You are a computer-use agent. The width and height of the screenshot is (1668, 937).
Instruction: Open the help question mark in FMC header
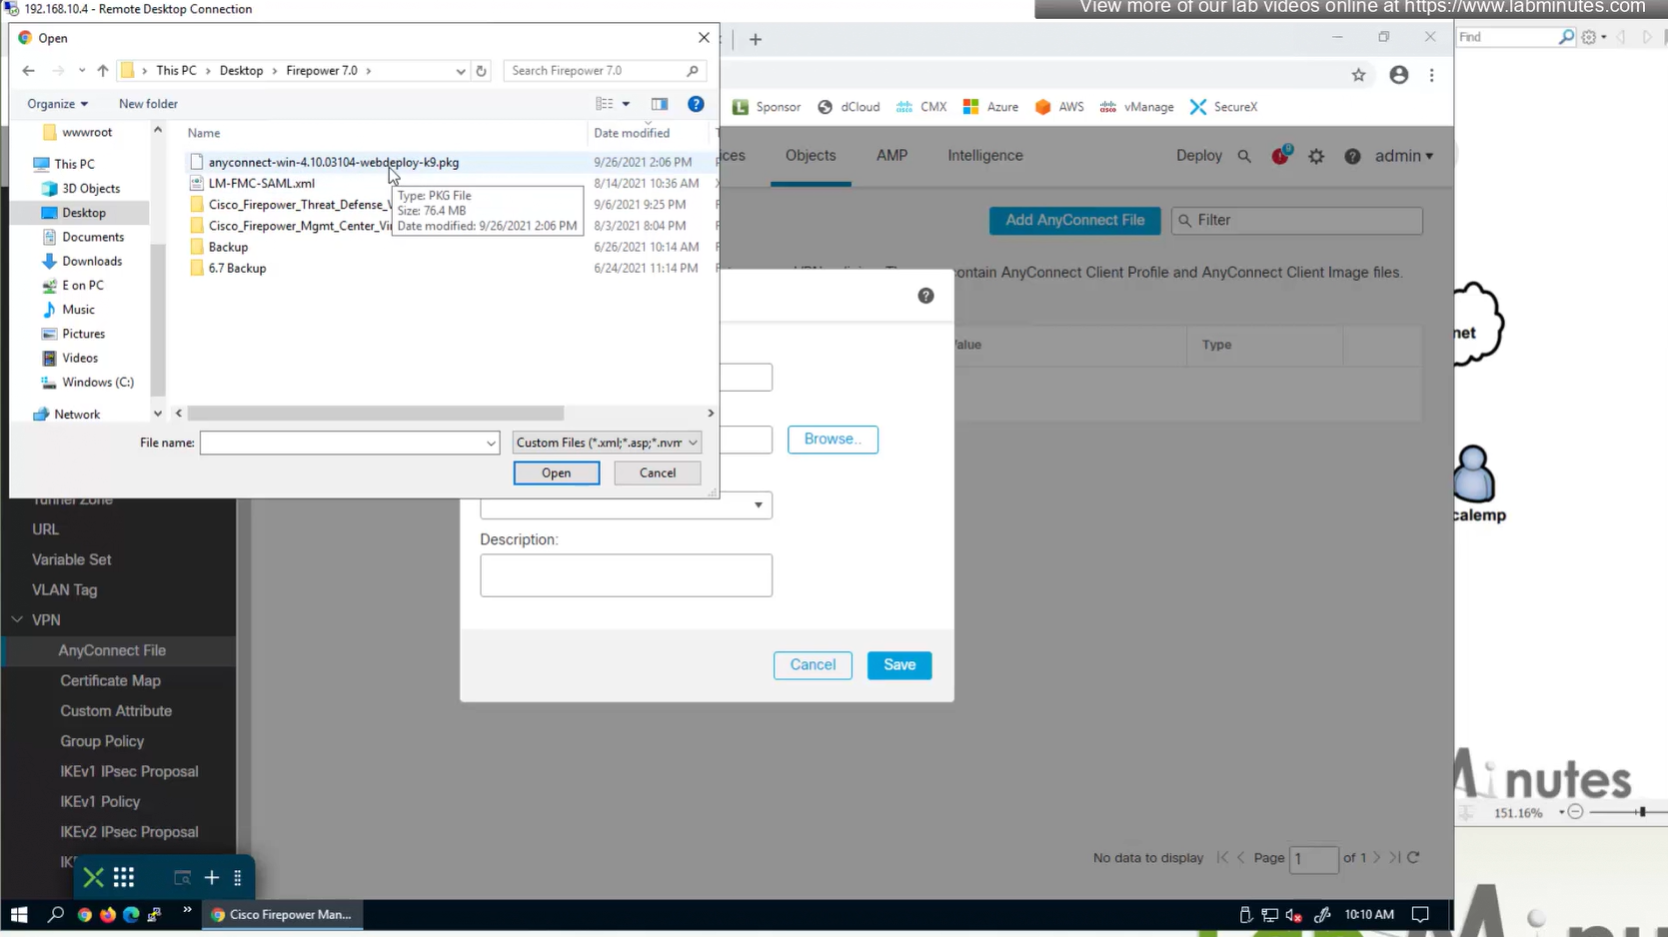coord(1352,156)
